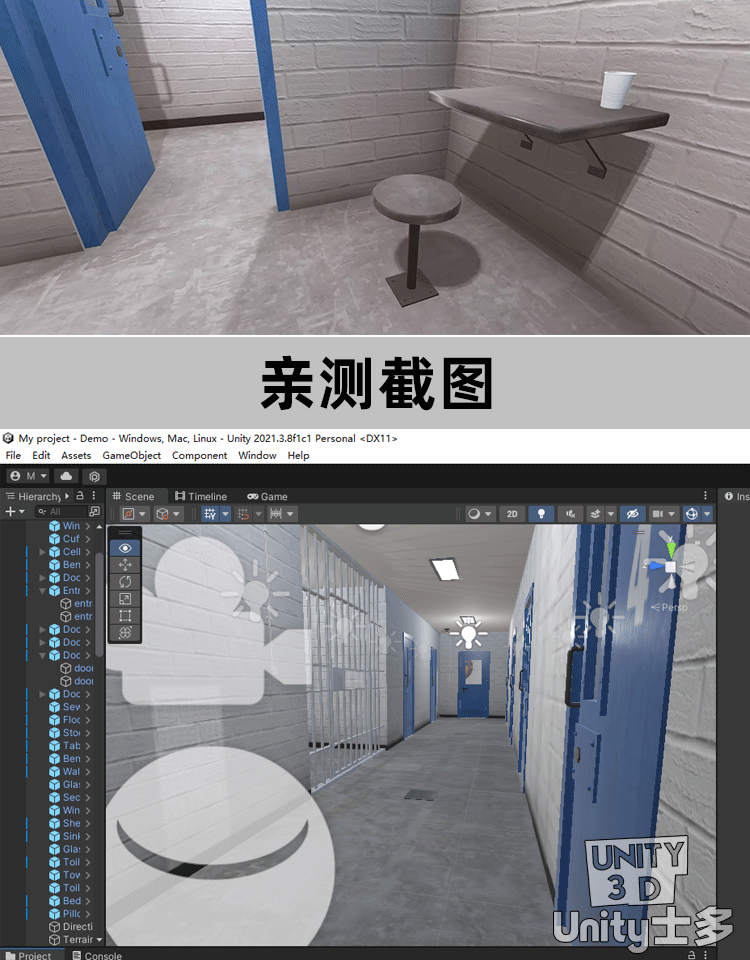The width and height of the screenshot is (750, 960).
Task: Open the File menu
Action: coord(13,455)
